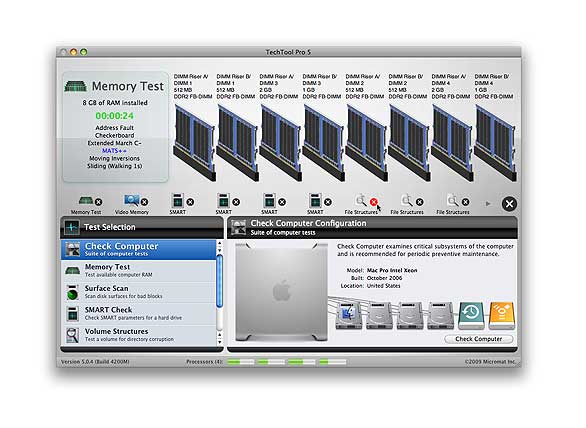Minimize the window with the yellow button
The height and width of the screenshot is (428, 586).
point(74,52)
